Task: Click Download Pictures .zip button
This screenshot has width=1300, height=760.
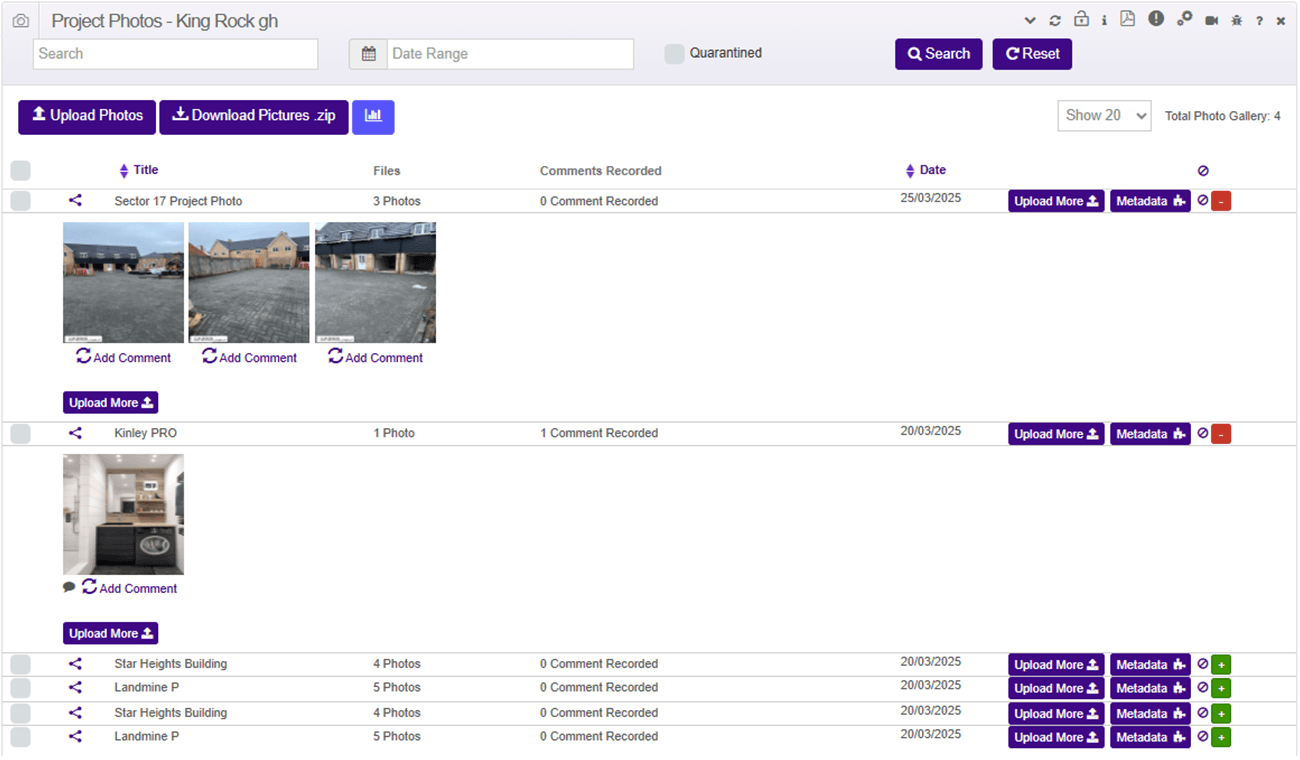Action: [254, 116]
